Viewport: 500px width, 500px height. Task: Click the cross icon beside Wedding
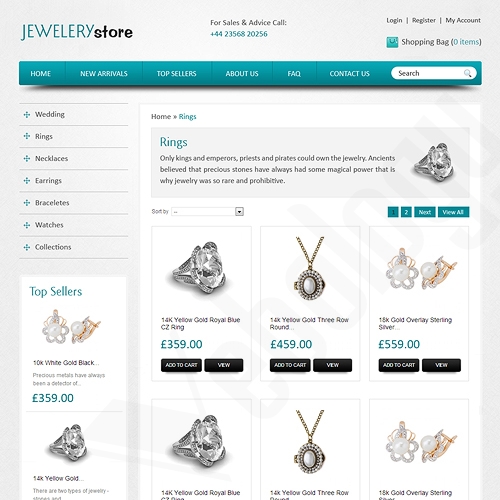tap(27, 115)
